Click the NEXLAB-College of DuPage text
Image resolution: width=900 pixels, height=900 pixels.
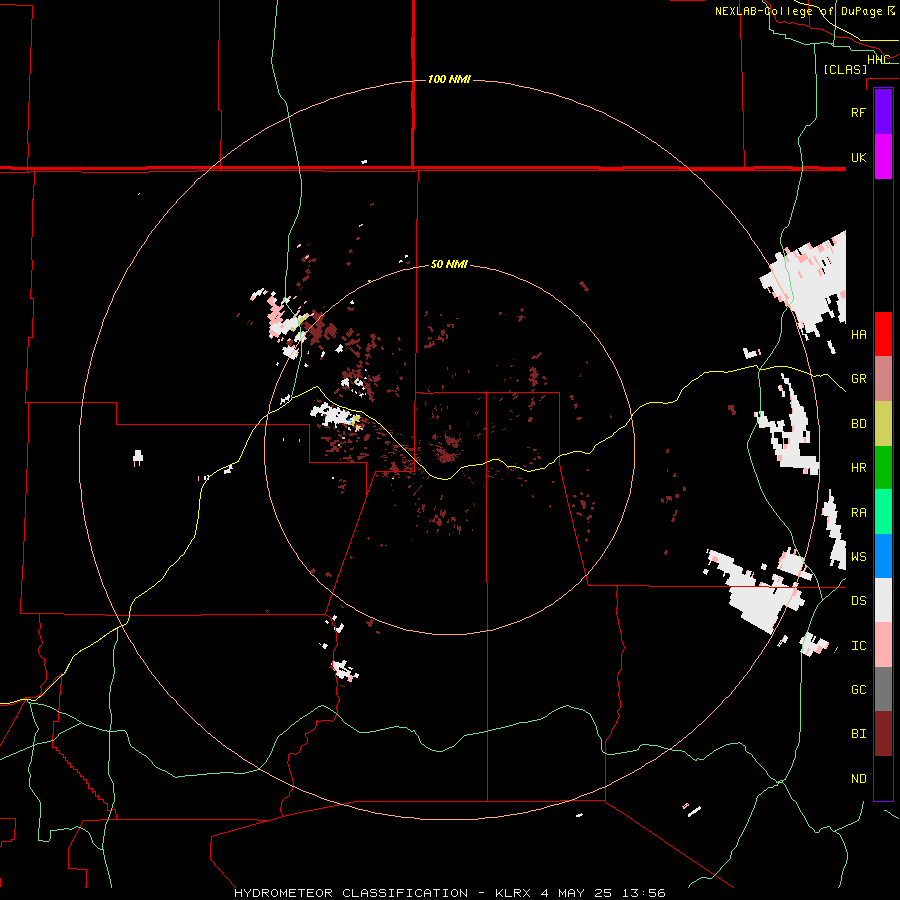point(798,11)
